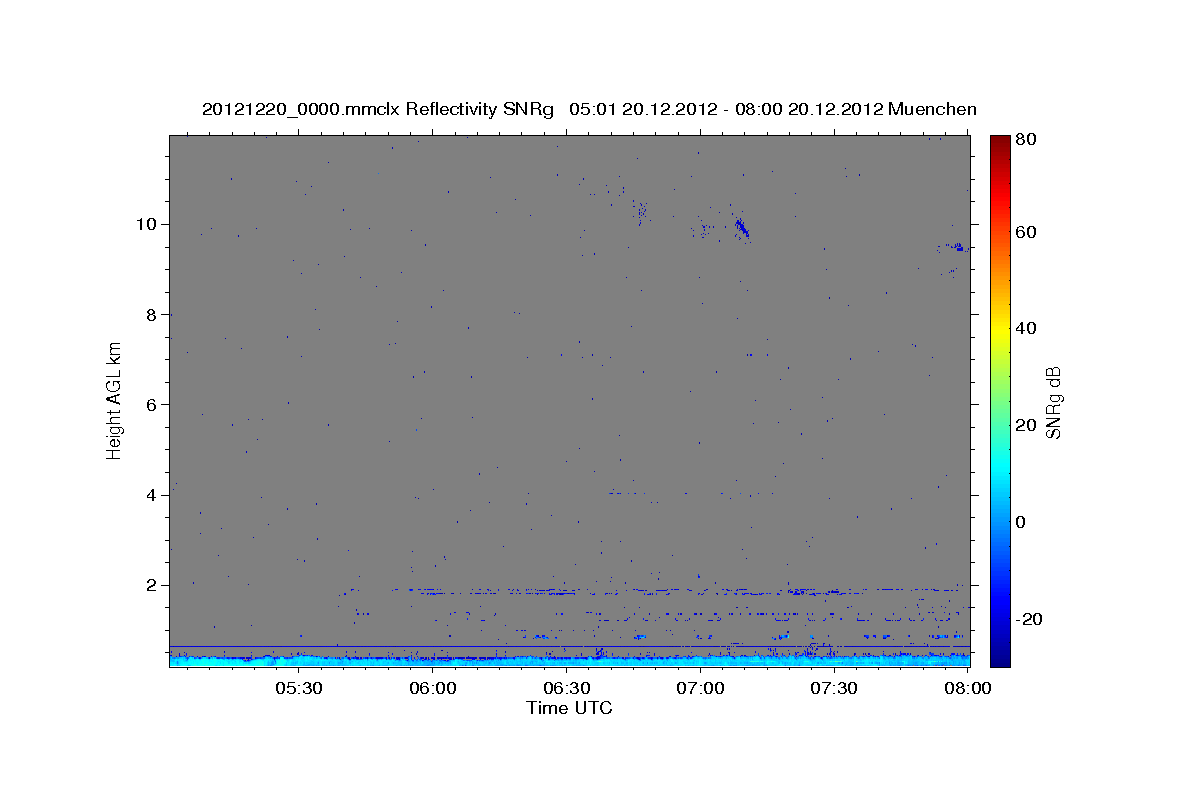Click the dark red top of the colorbar
This screenshot has width=1200, height=800.
(x=1000, y=142)
